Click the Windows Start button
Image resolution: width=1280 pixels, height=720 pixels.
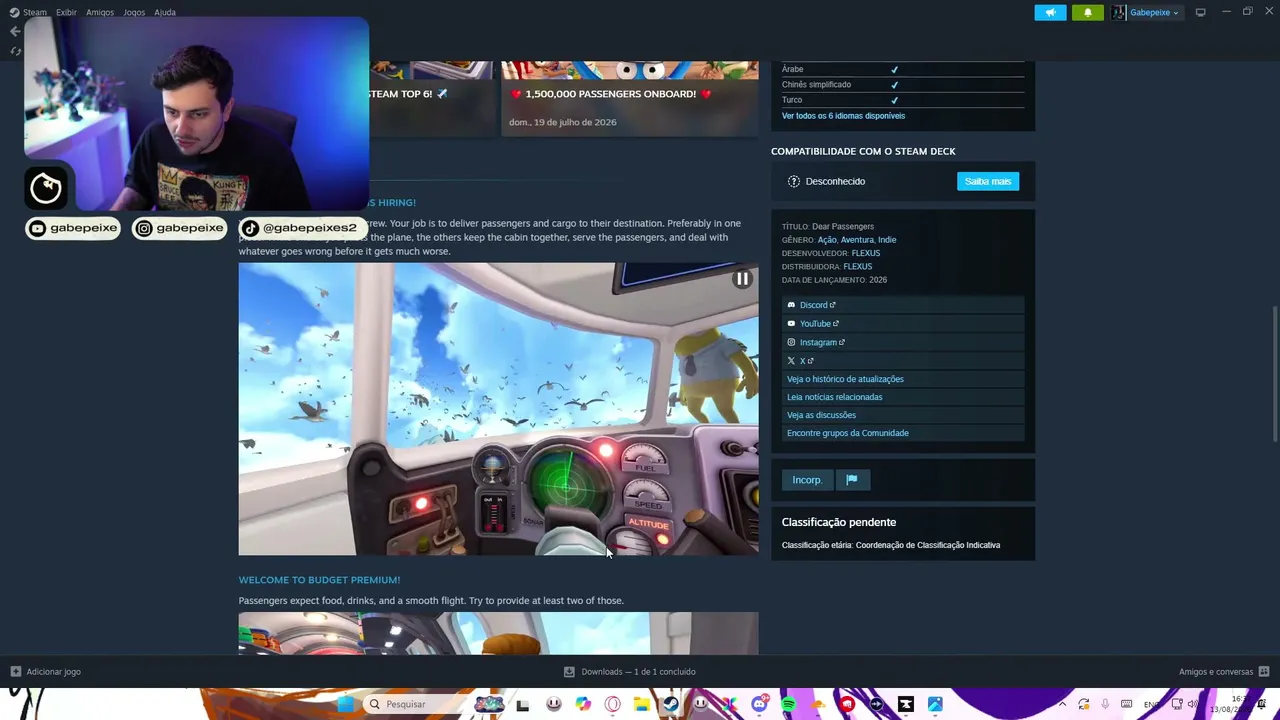(x=345, y=704)
